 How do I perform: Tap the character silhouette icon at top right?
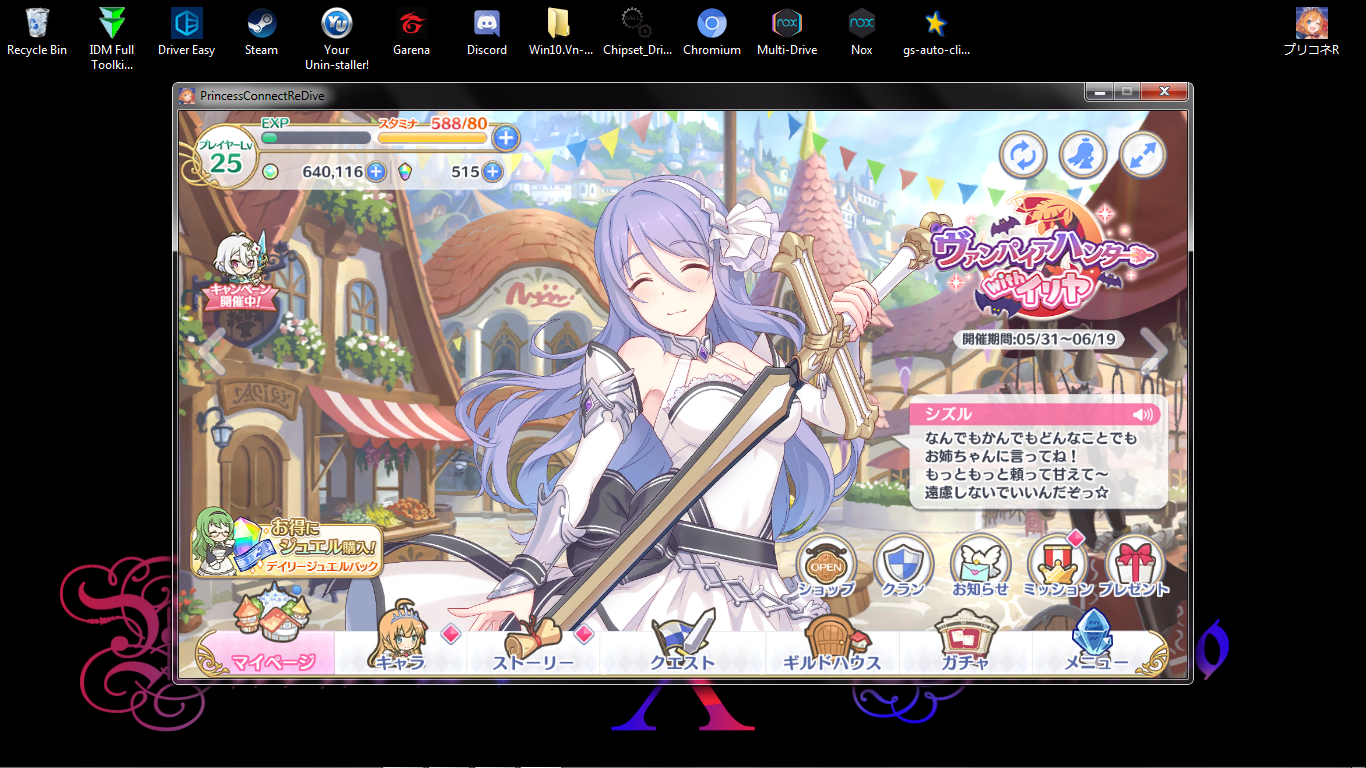click(x=1083, y=156)
